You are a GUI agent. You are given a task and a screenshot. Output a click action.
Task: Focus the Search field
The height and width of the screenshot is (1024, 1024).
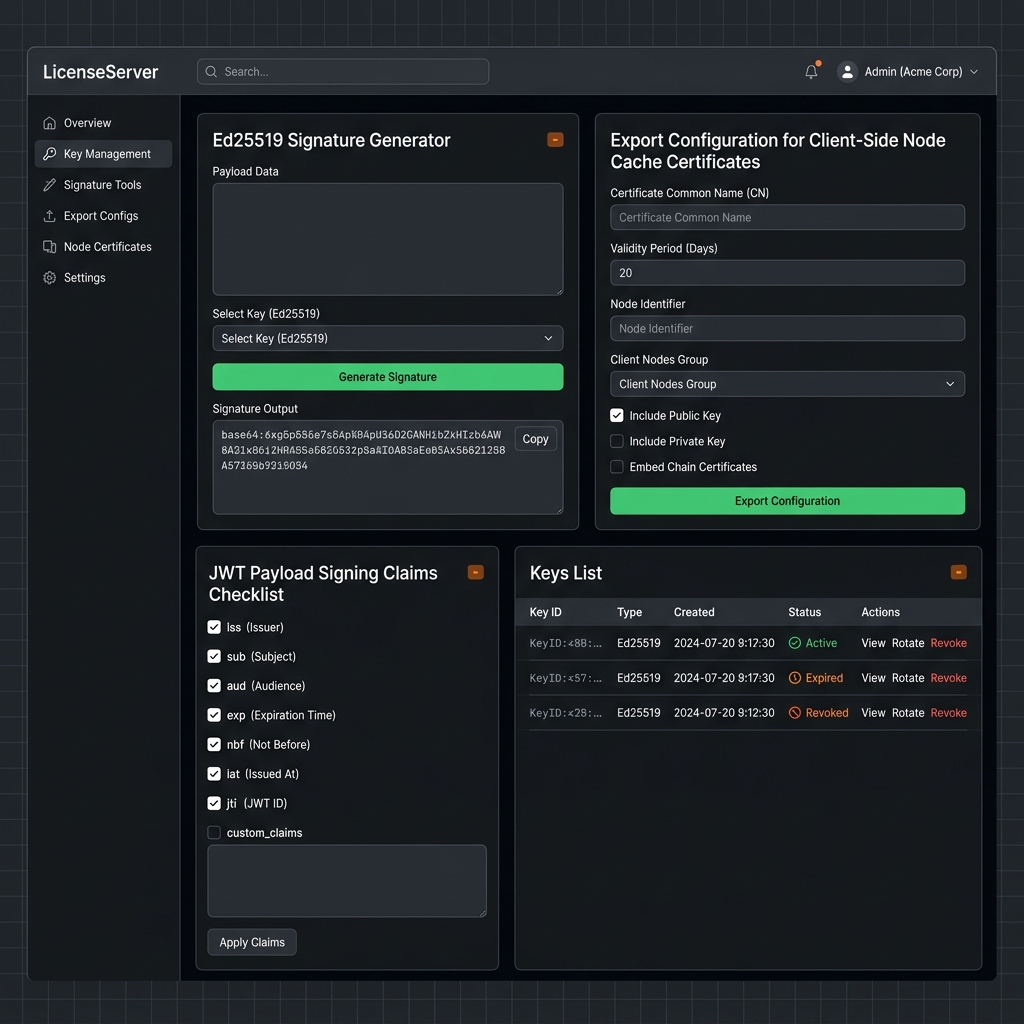click(x=343, y=72)
